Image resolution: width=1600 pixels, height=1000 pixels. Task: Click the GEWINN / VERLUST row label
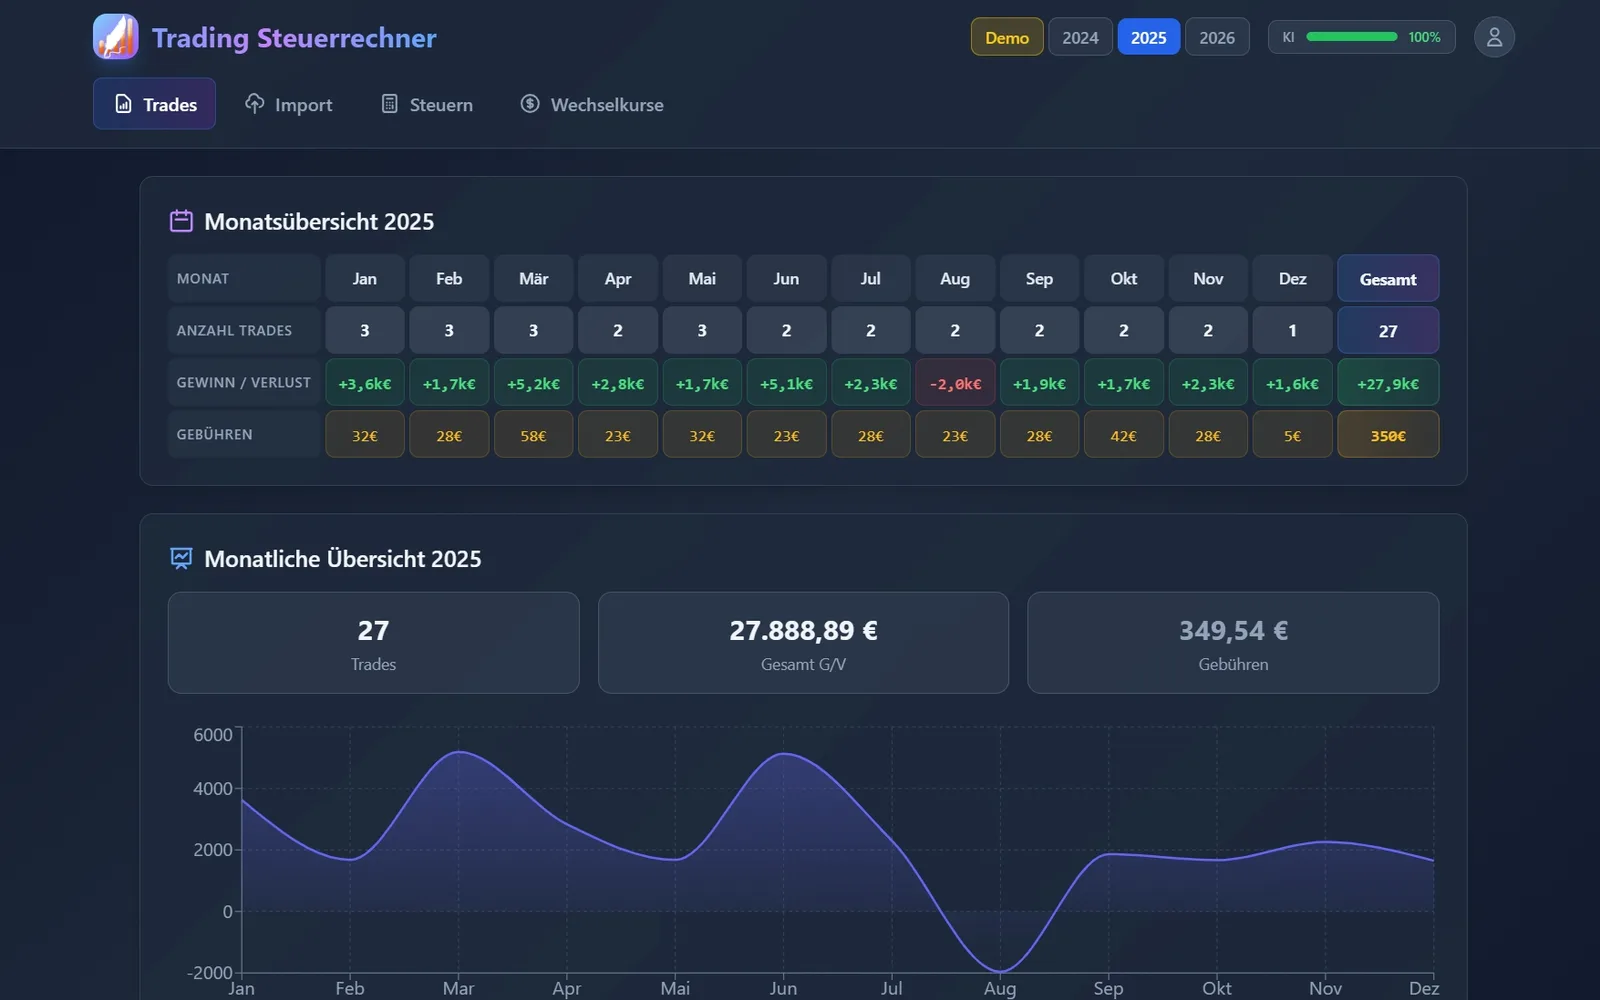pyautogui.click(x=244, y=383)
